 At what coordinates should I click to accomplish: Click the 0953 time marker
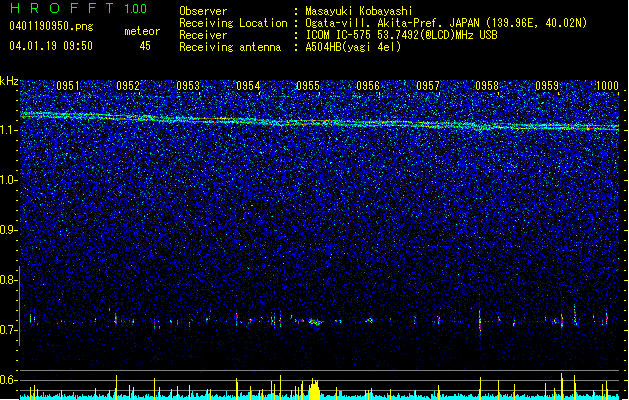click(x=188, y=86)
